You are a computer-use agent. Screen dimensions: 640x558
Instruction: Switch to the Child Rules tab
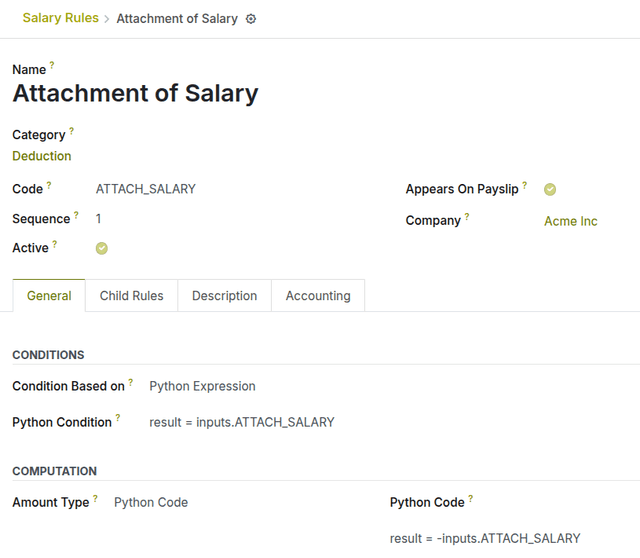(131, 296)
